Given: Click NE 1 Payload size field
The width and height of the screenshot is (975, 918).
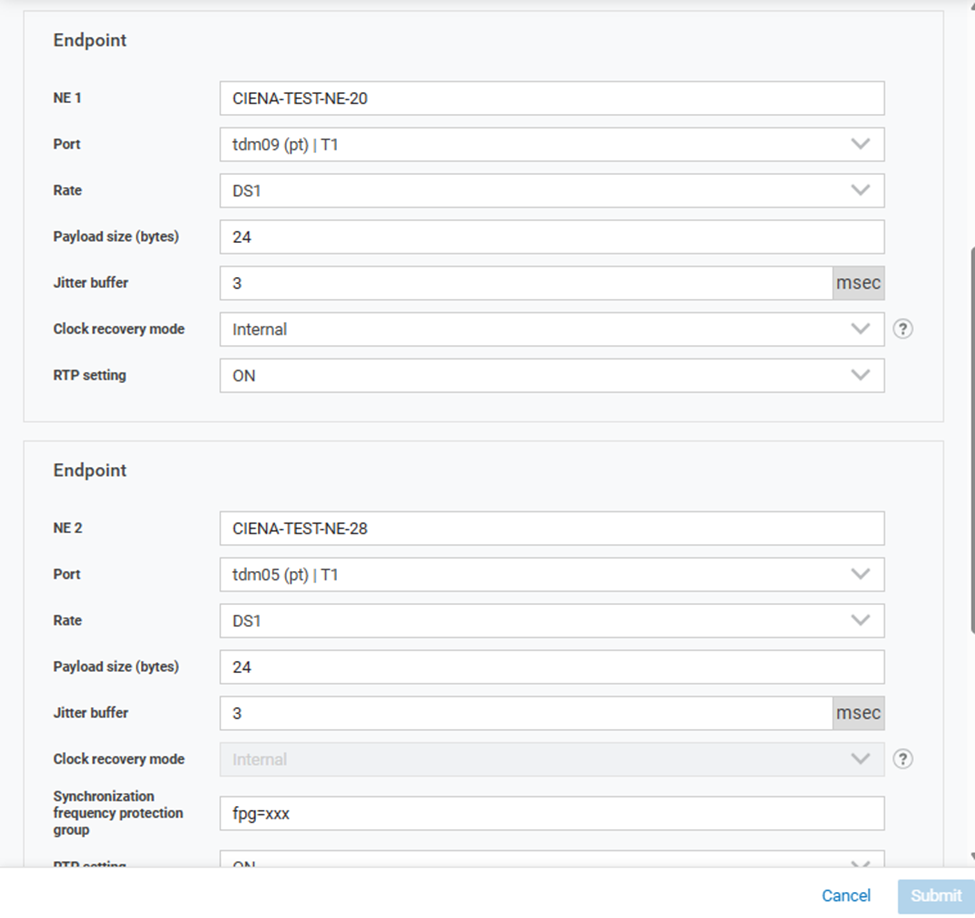Looking at the screenshot, I should point(552,236).
